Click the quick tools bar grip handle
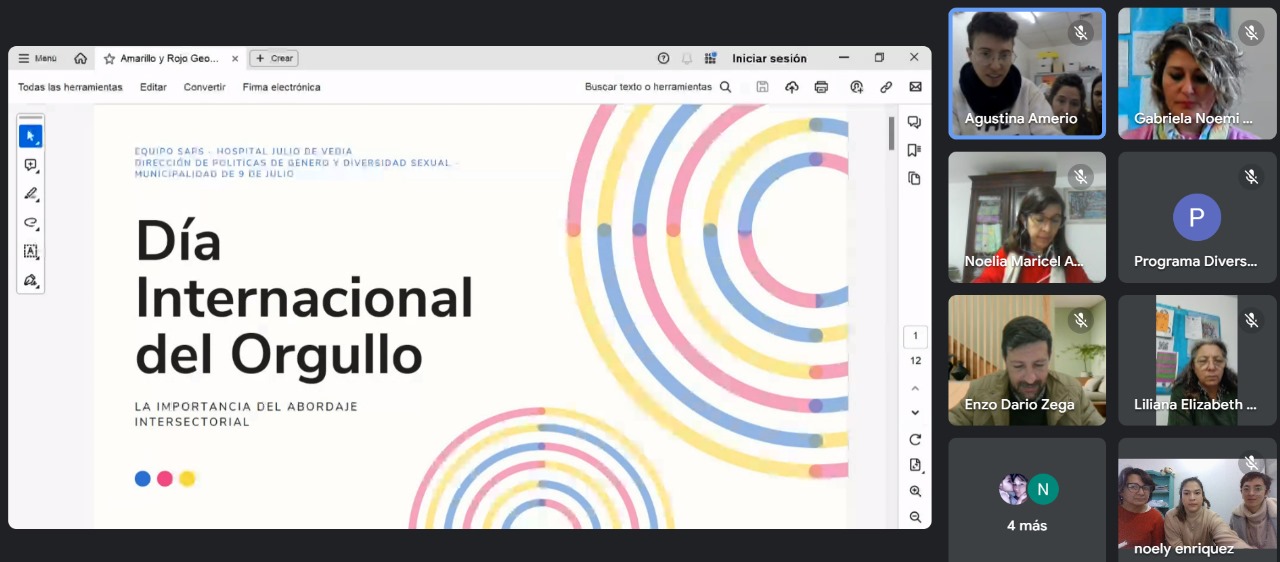The width and height of the screenshot is (1280, 562). (30, 118)
